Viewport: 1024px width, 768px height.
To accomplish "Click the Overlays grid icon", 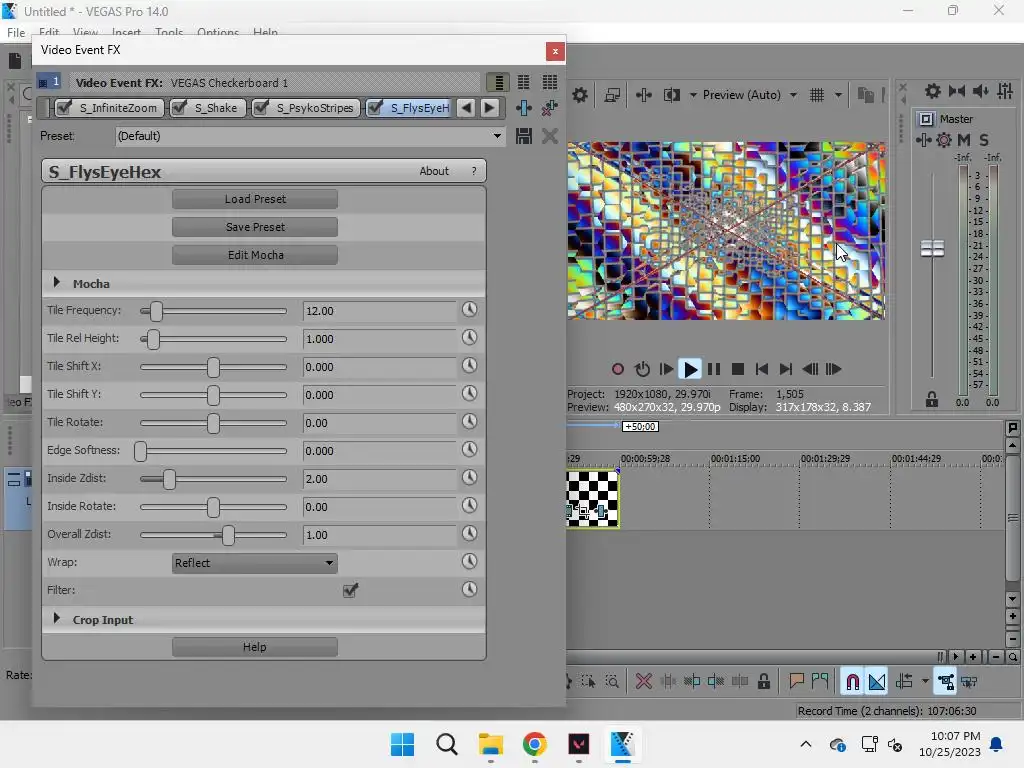I will tap(817, 95).
